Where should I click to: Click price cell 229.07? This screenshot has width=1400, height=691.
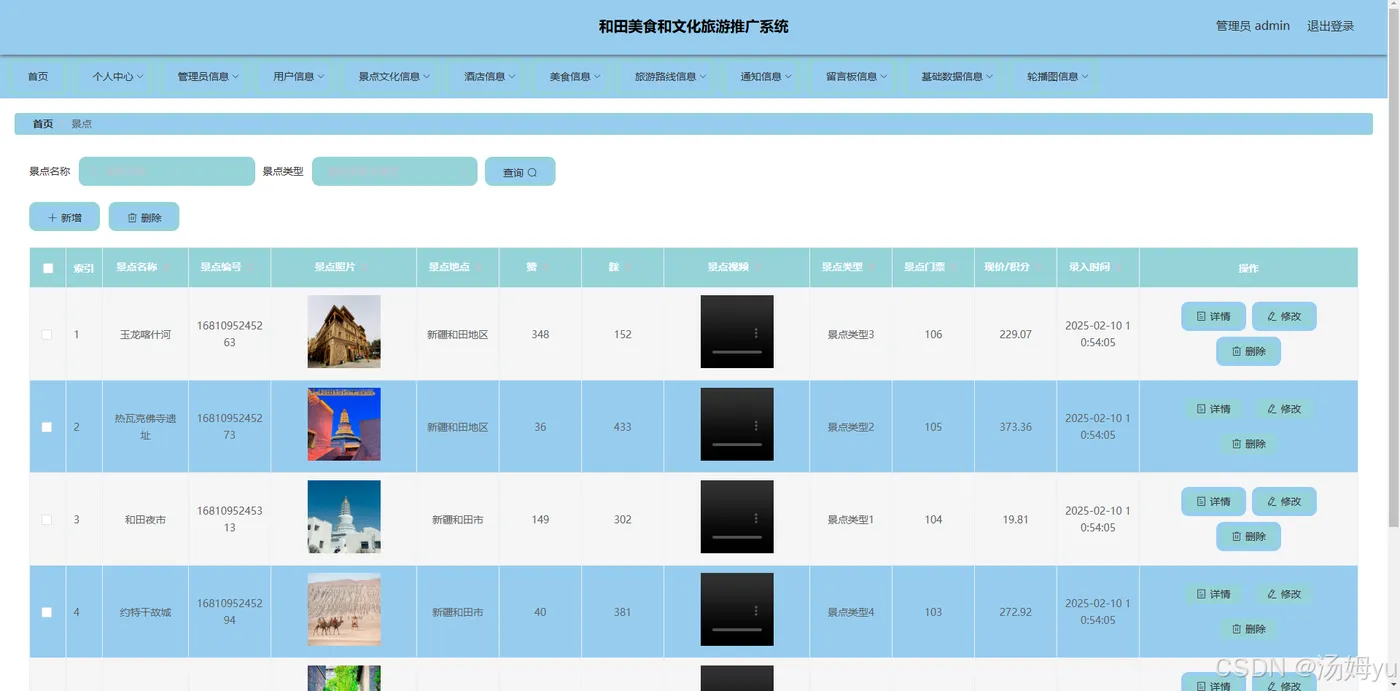coord(1015,334)
